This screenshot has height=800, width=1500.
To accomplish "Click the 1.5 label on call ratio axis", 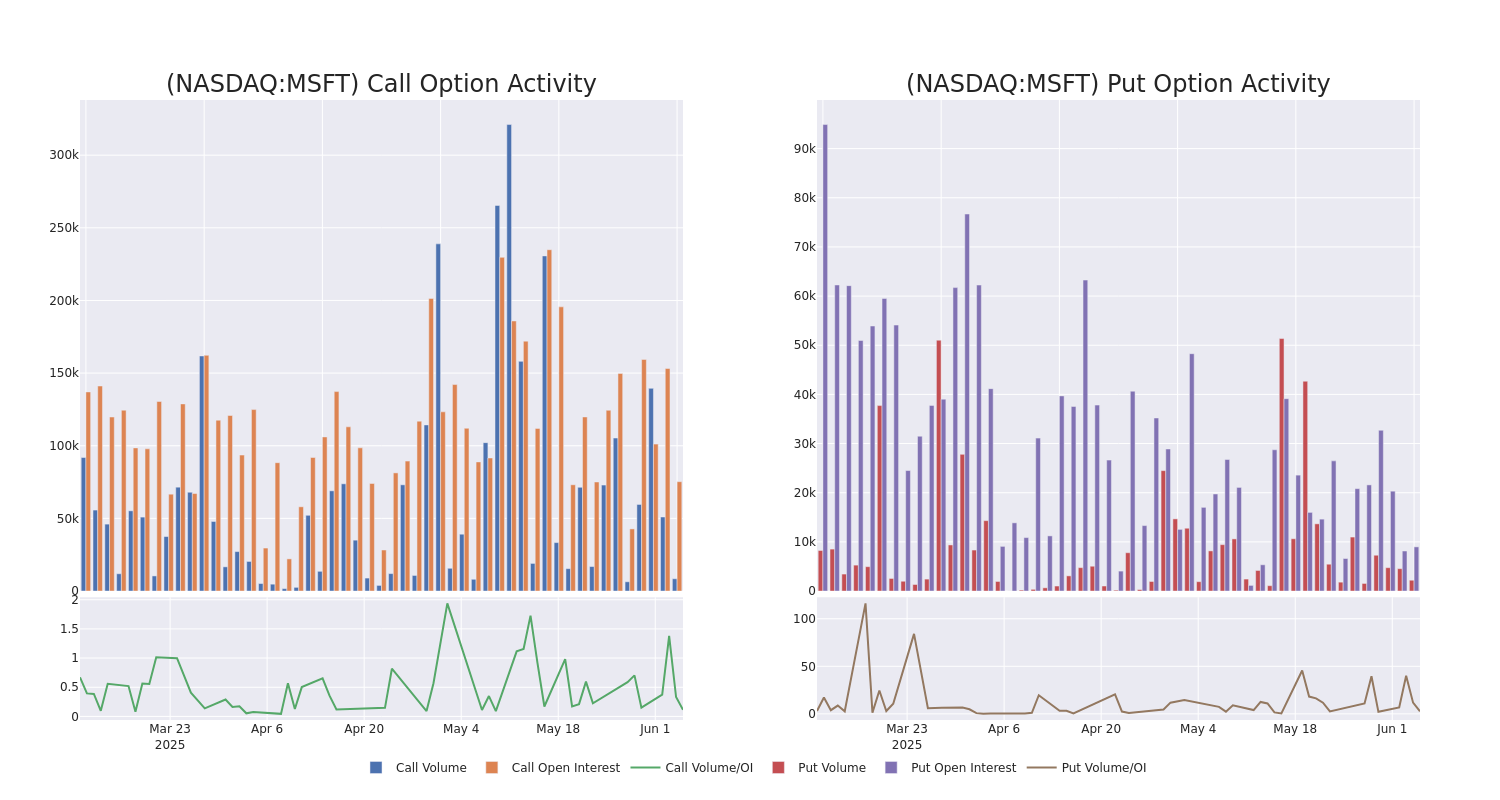I will click(69, 629).
